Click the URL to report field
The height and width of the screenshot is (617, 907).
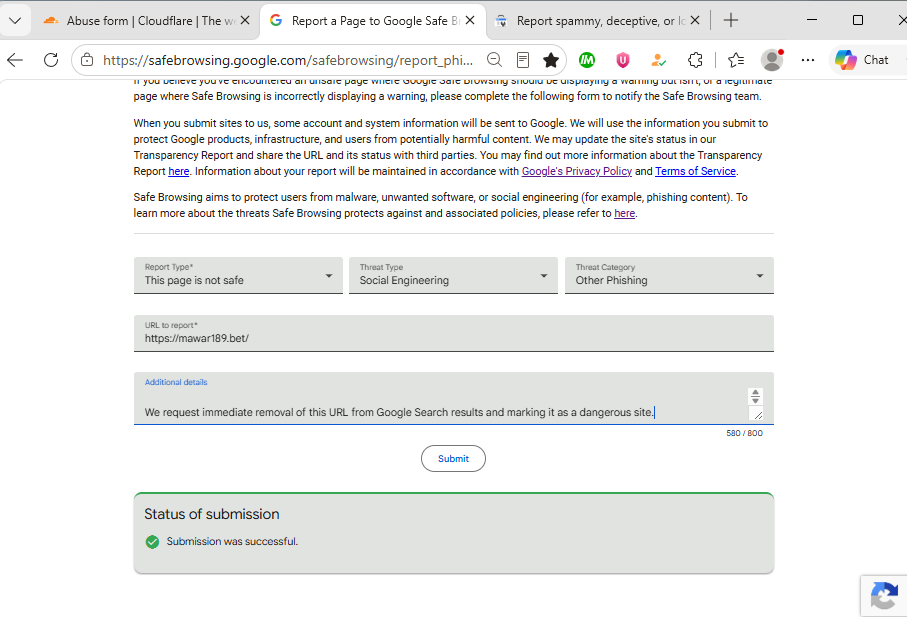[x=454, y=333]
